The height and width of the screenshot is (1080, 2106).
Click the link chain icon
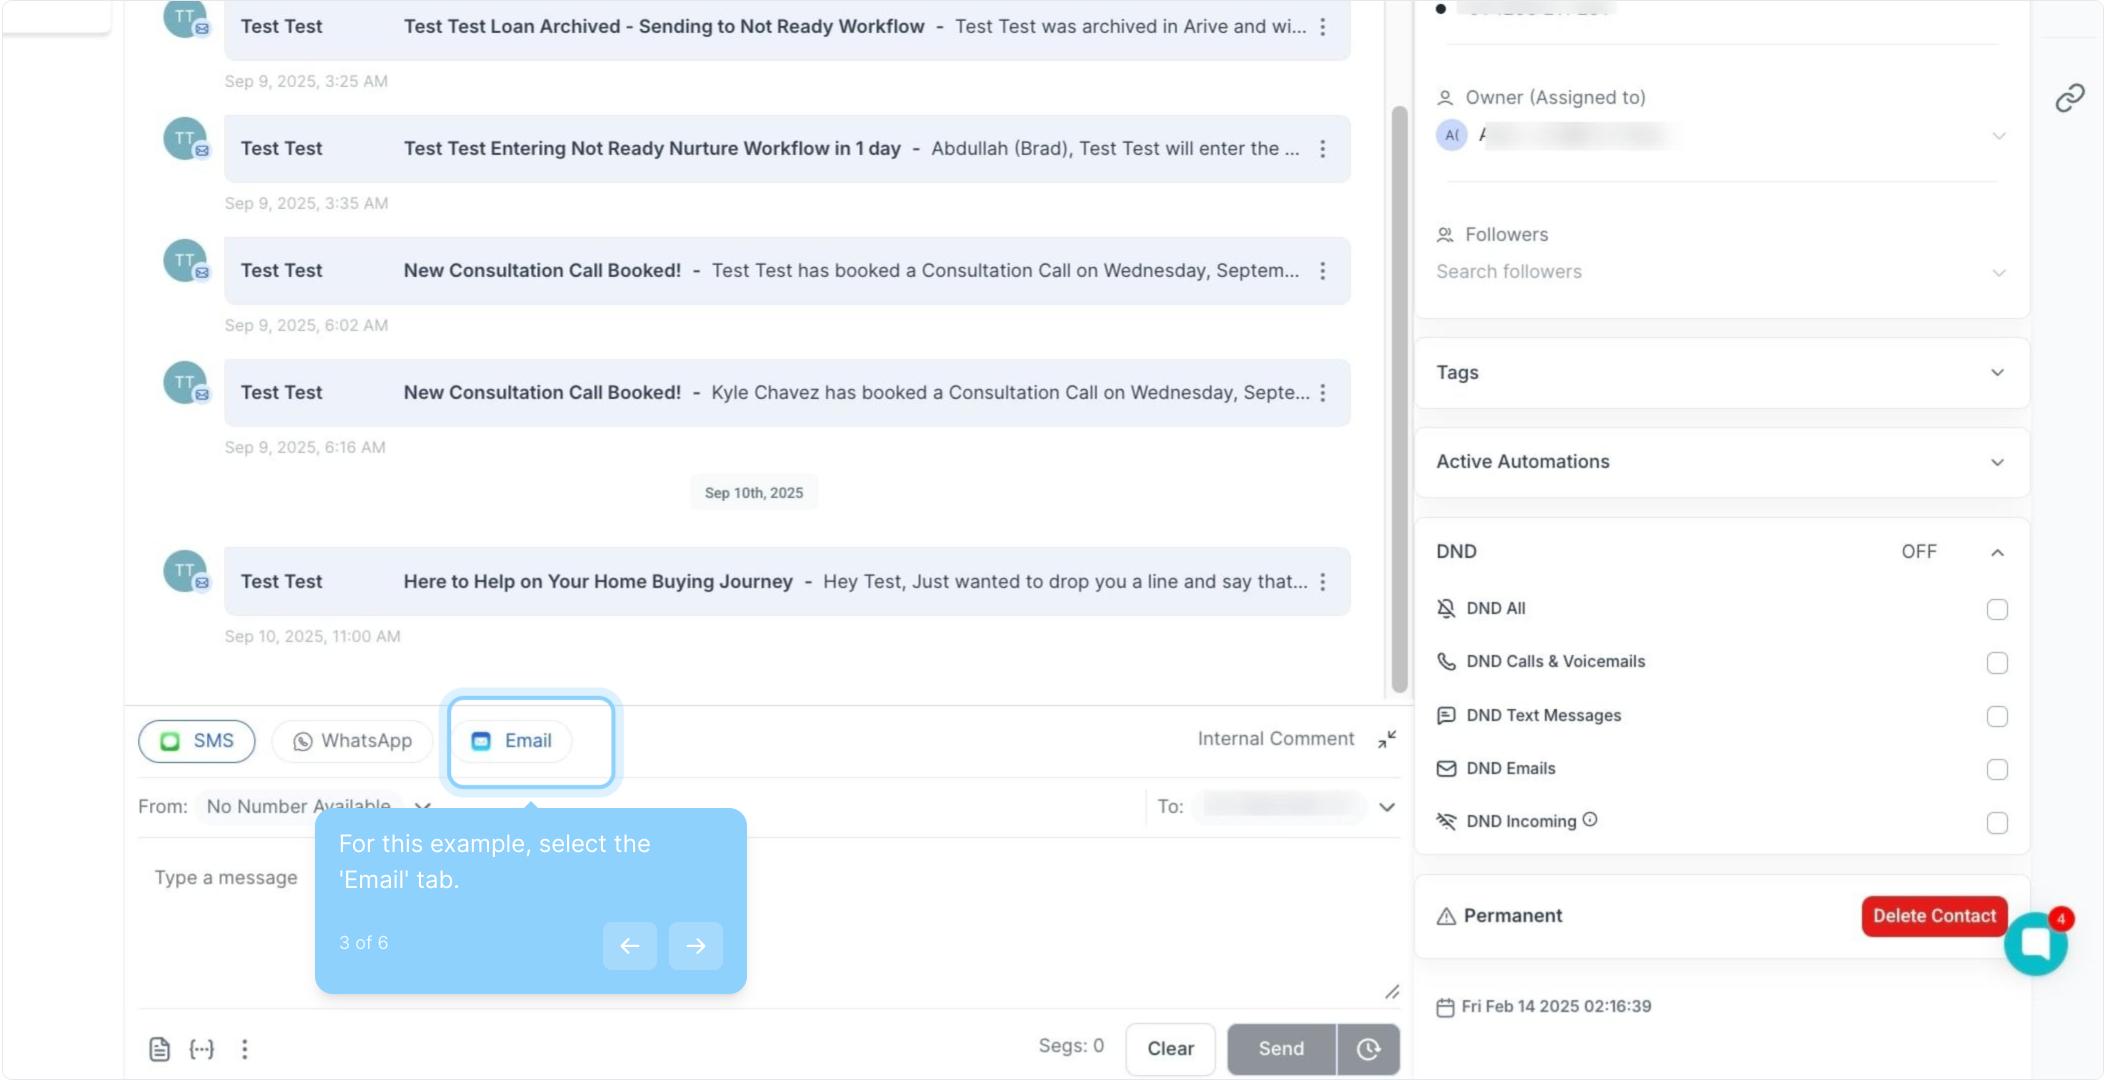point(2069,98)
